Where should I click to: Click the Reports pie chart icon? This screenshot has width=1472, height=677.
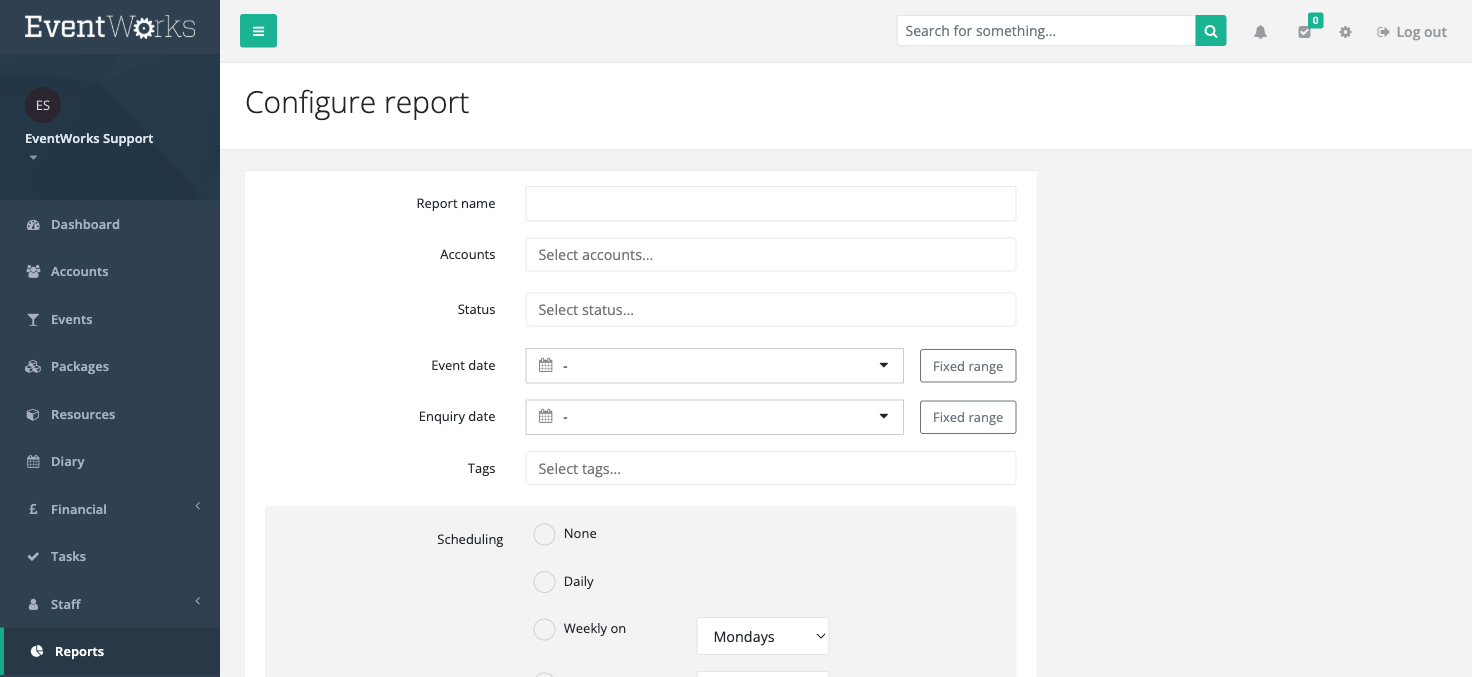click(x=37, y=652)
